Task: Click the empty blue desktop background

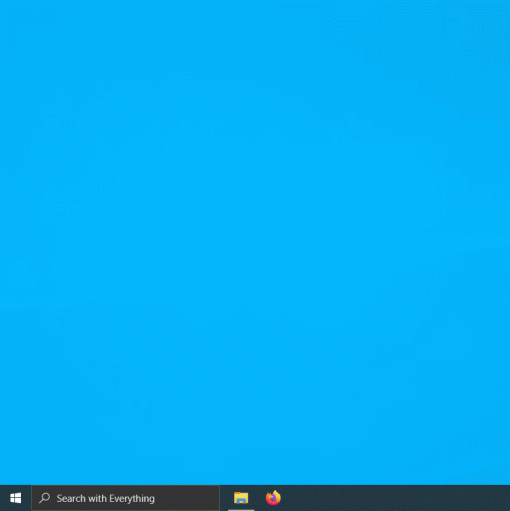Action: click(255, 242)
